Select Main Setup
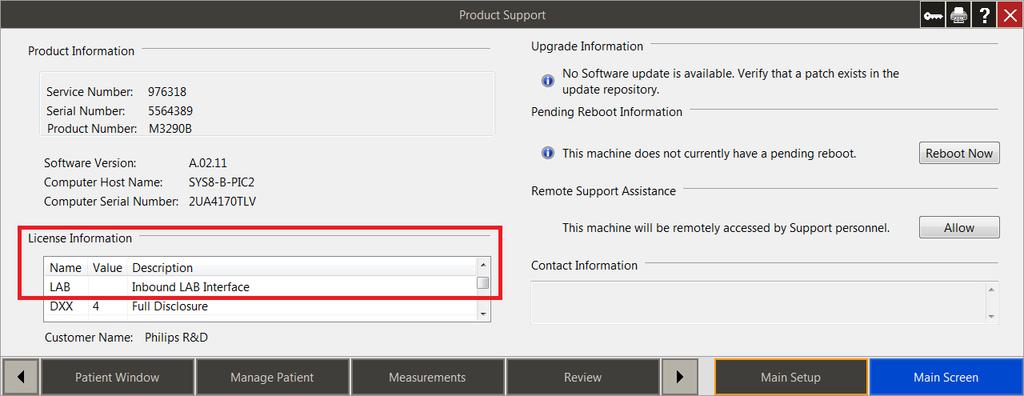This screenshot has width=1024, height=396. click(x=790, y=377)
